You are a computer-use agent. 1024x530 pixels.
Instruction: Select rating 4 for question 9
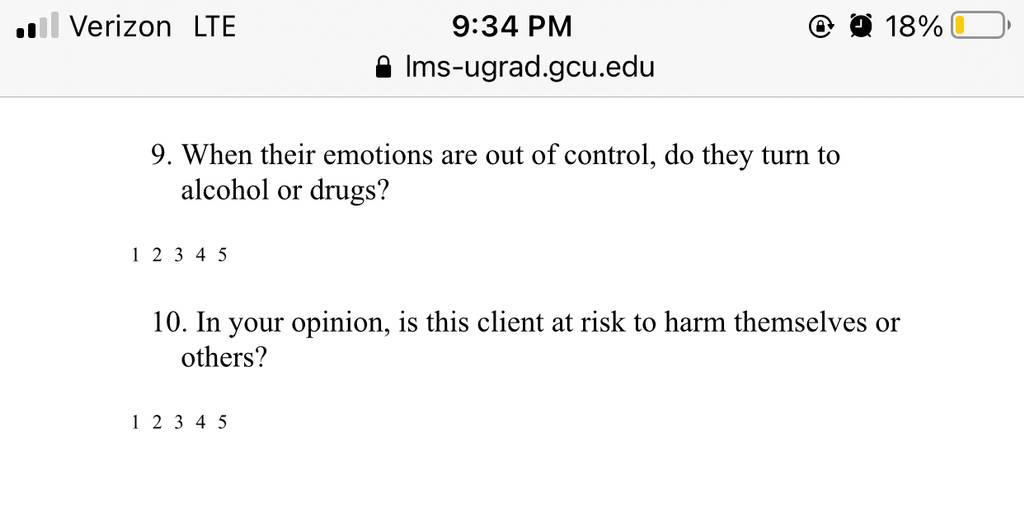[x=200, y=255]
